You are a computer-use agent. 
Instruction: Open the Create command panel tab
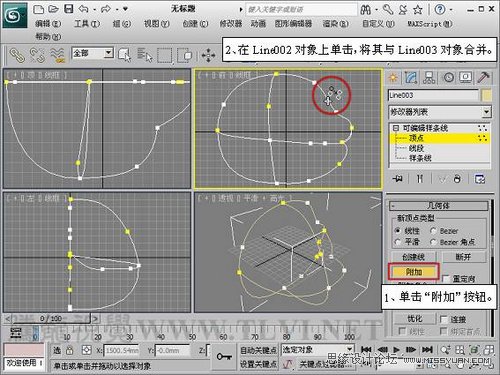point(393,78)
